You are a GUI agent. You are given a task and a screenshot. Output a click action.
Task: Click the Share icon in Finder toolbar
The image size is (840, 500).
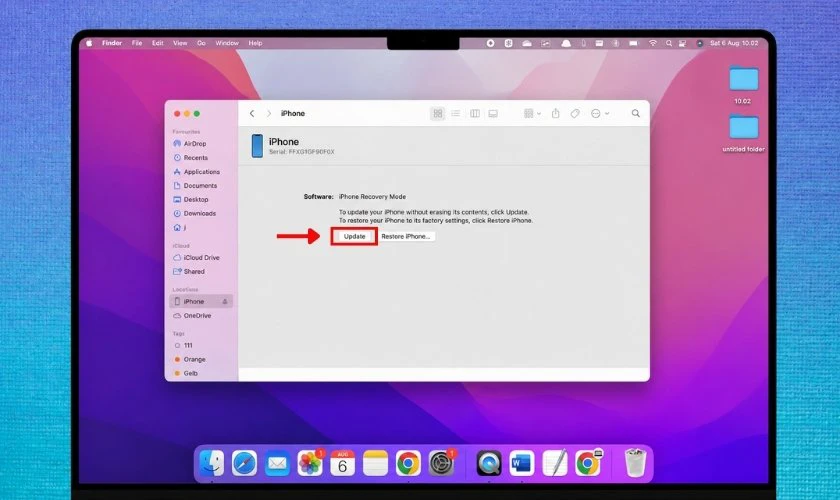[x=556, y=114]
